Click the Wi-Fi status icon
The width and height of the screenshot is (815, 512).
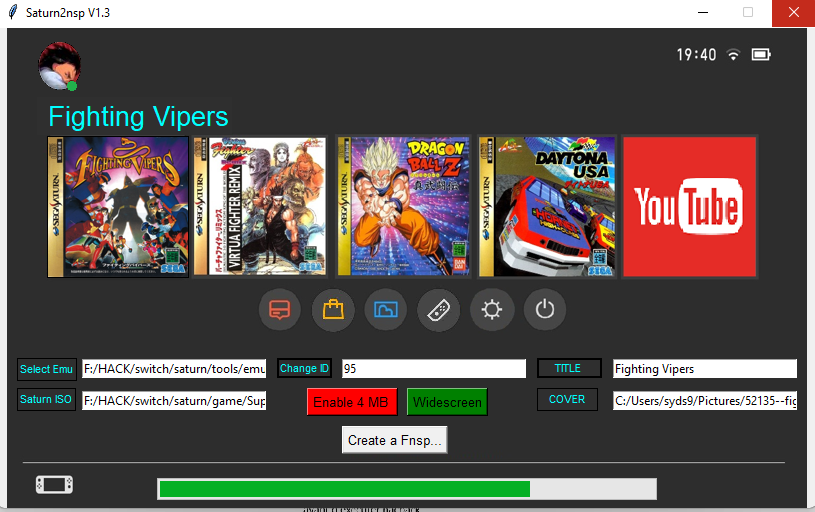click(733, 54)
